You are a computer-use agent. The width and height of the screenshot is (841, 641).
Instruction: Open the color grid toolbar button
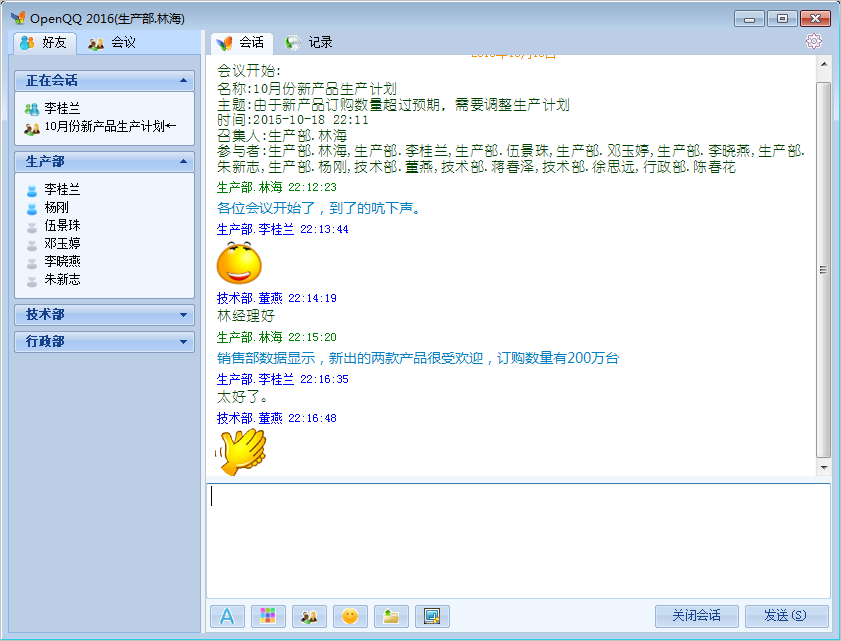(268, 616)
